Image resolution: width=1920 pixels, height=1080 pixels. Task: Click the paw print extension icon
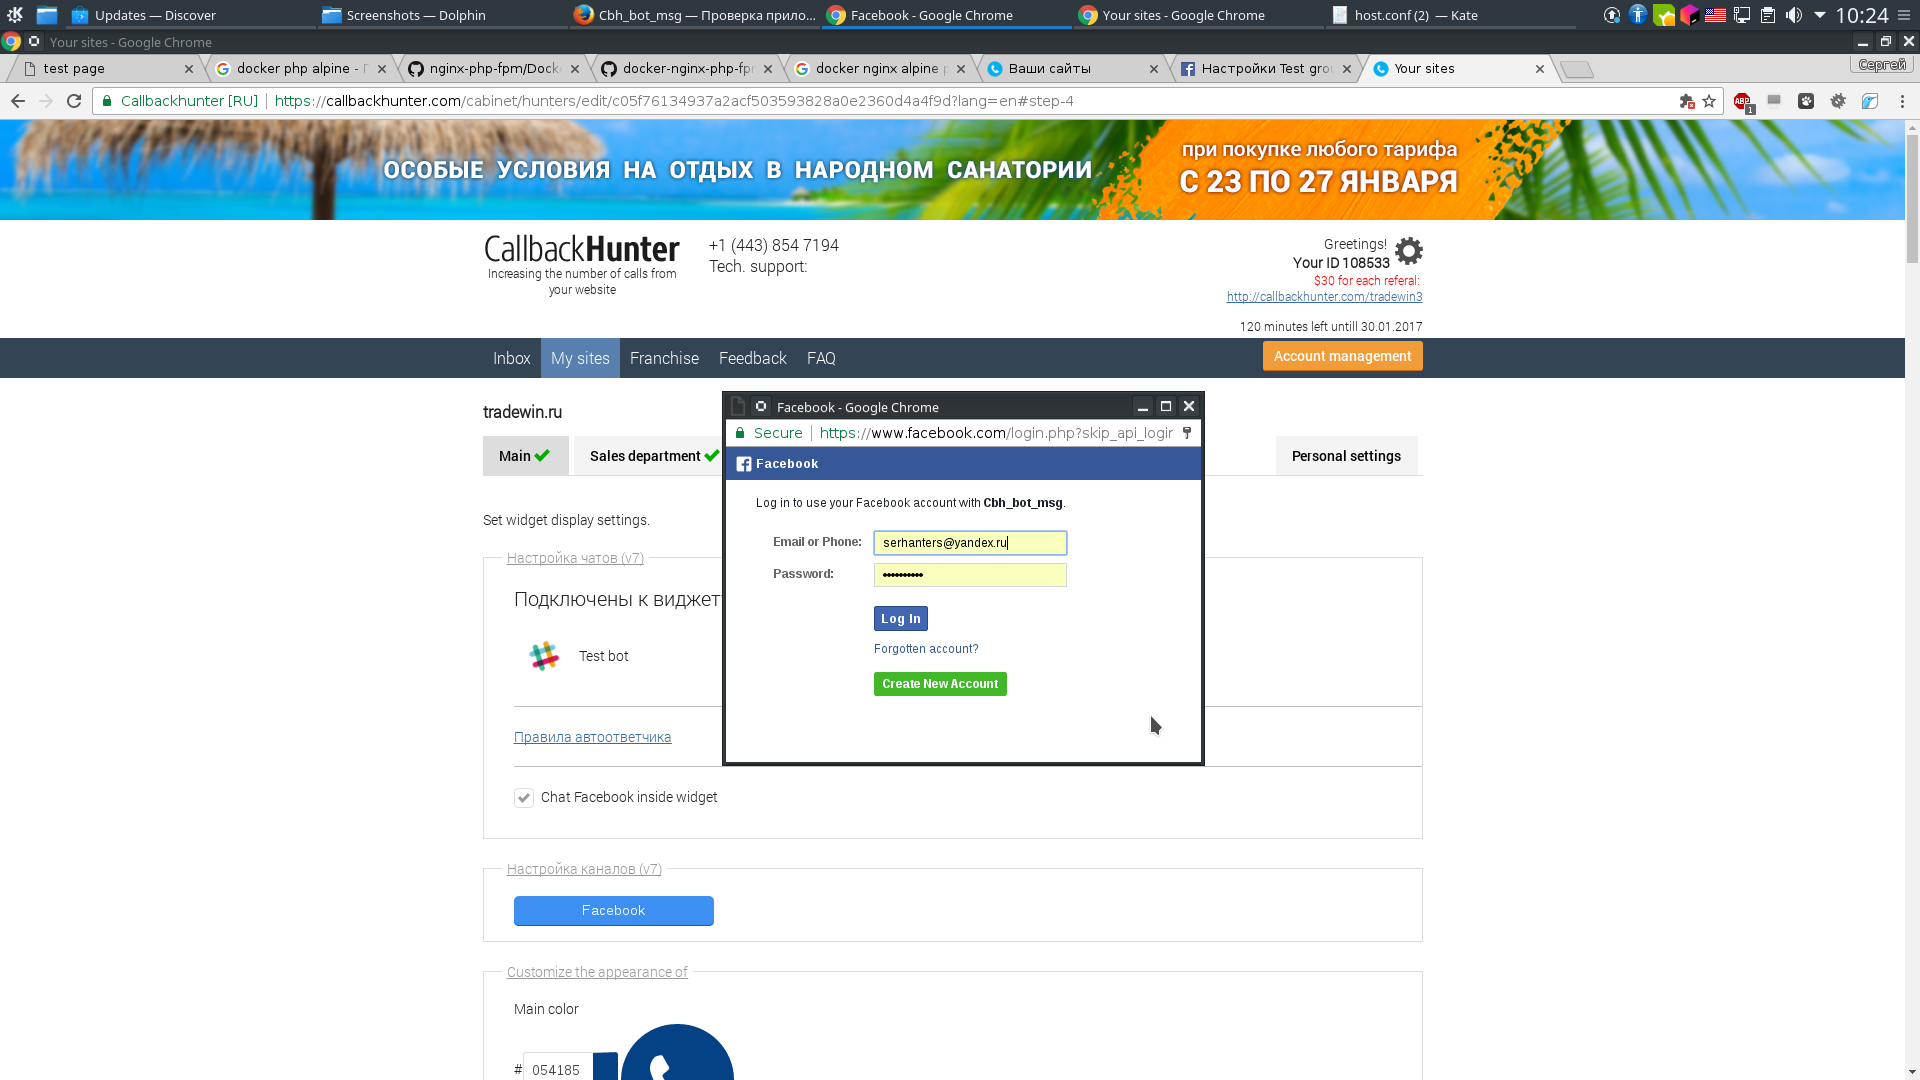[1806, 101]
